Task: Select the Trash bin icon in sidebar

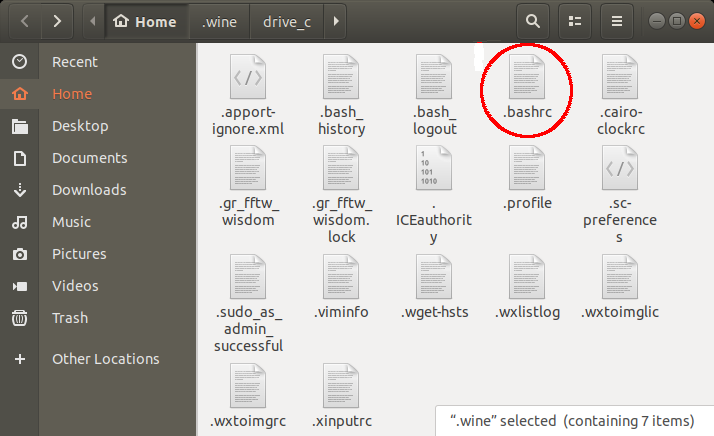Action: pyautogui.click(x=20, y=318)
